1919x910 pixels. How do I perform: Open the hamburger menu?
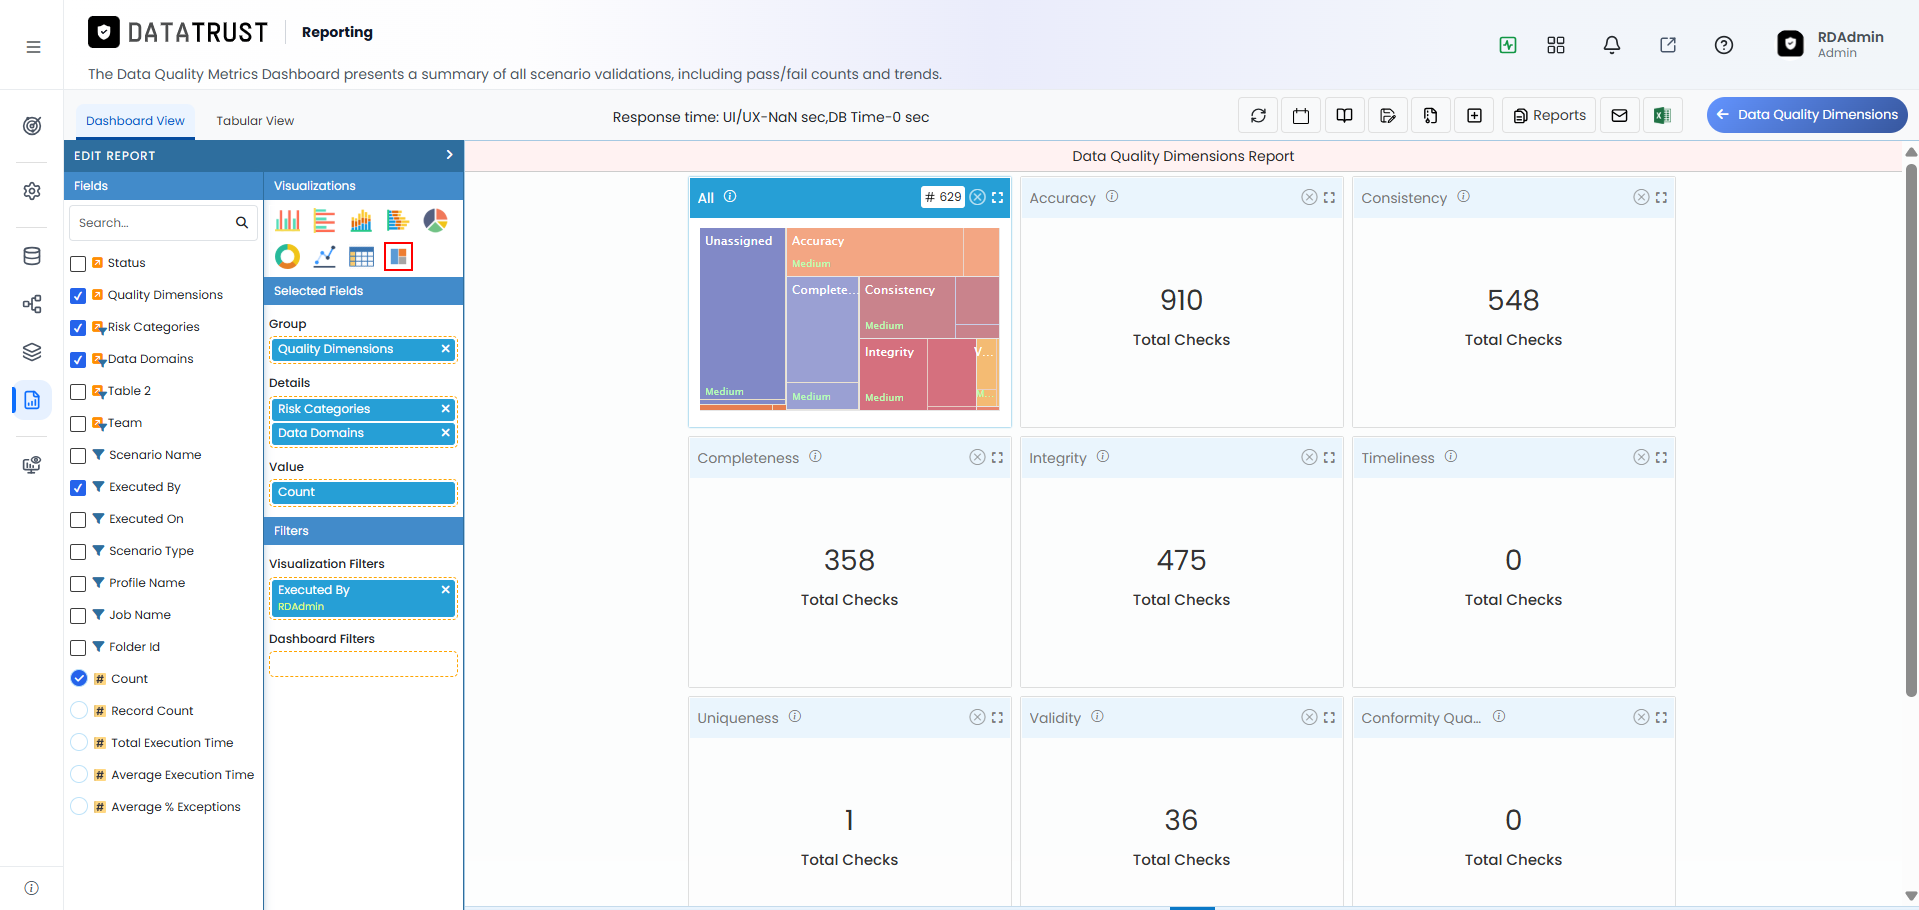[x=33, y=47]
